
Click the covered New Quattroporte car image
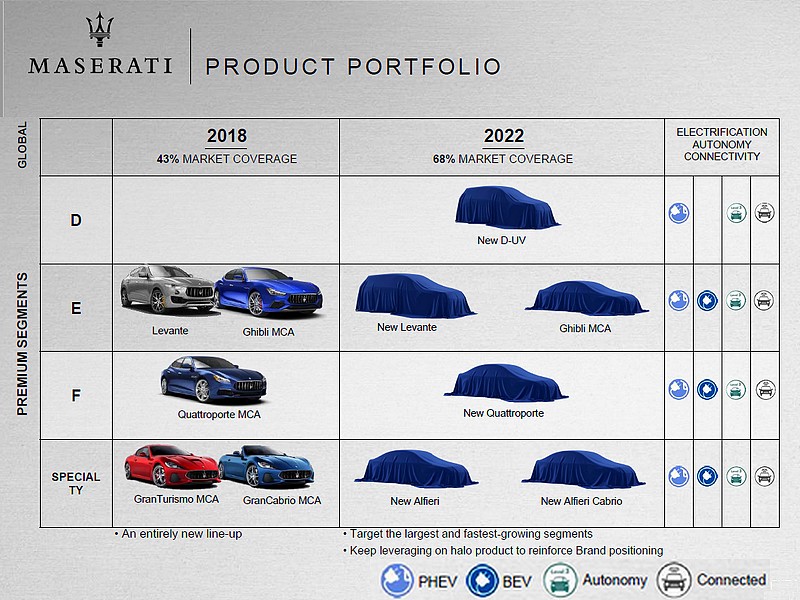coord(506,383)
